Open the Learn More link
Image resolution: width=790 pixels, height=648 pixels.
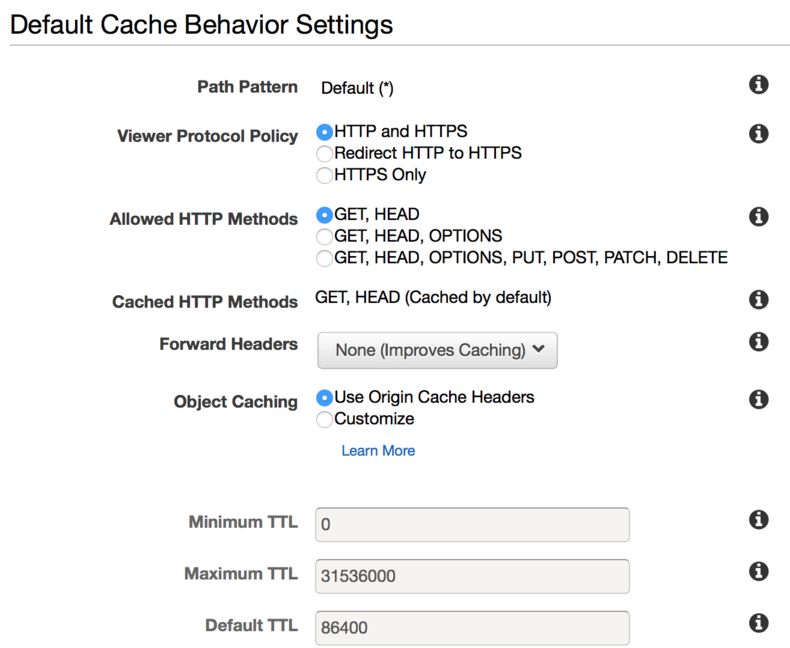(378, 451)
